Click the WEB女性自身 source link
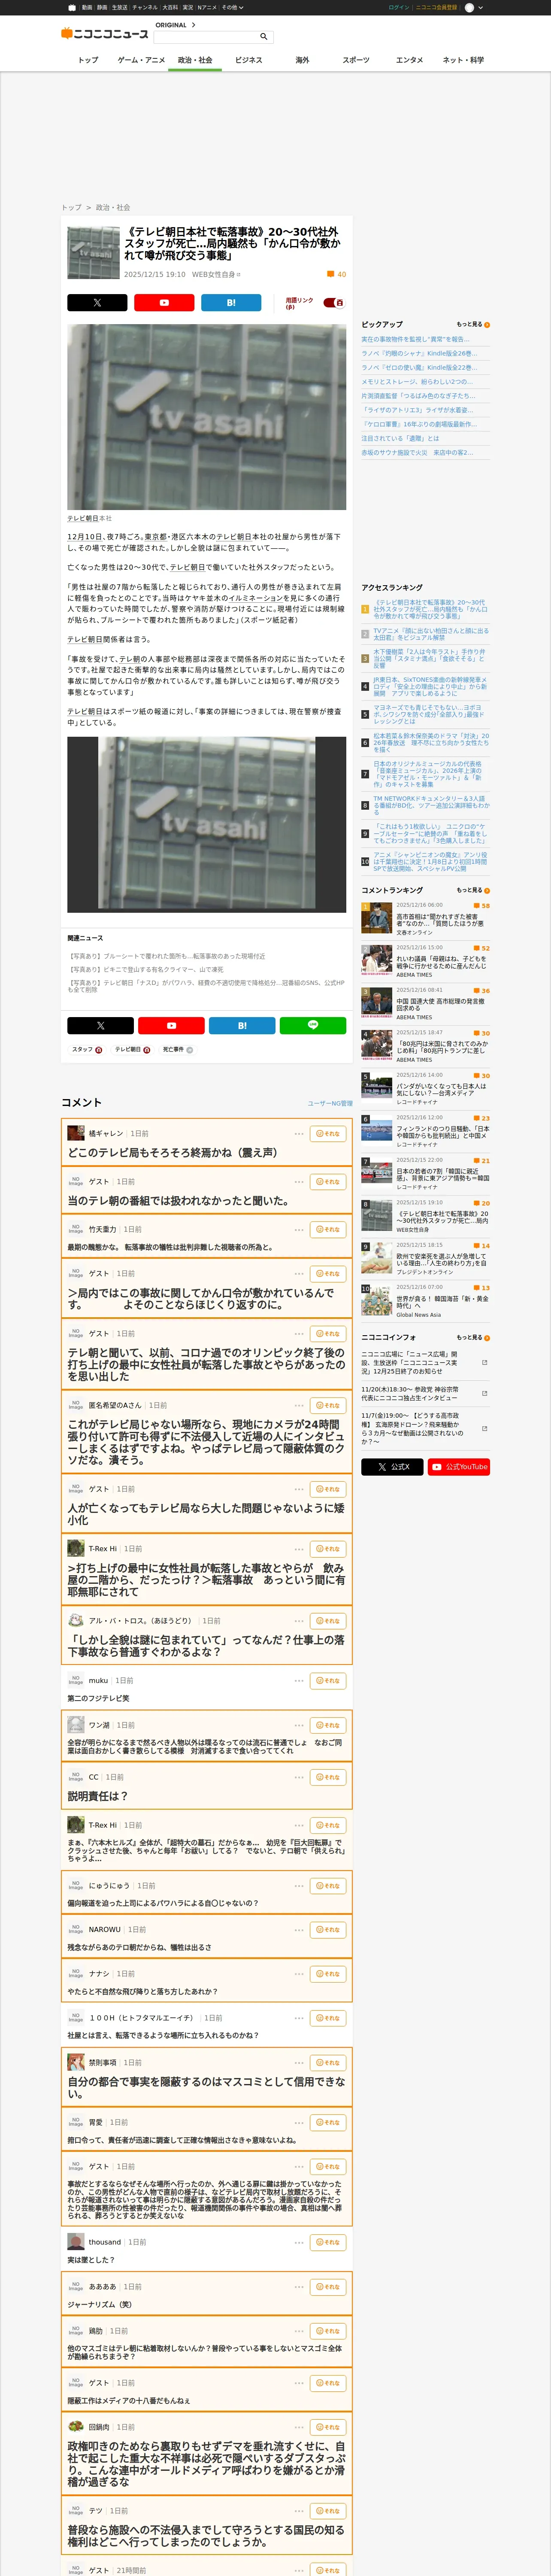The width and height of the screenshot is (551, 2576). pos(215,274)
